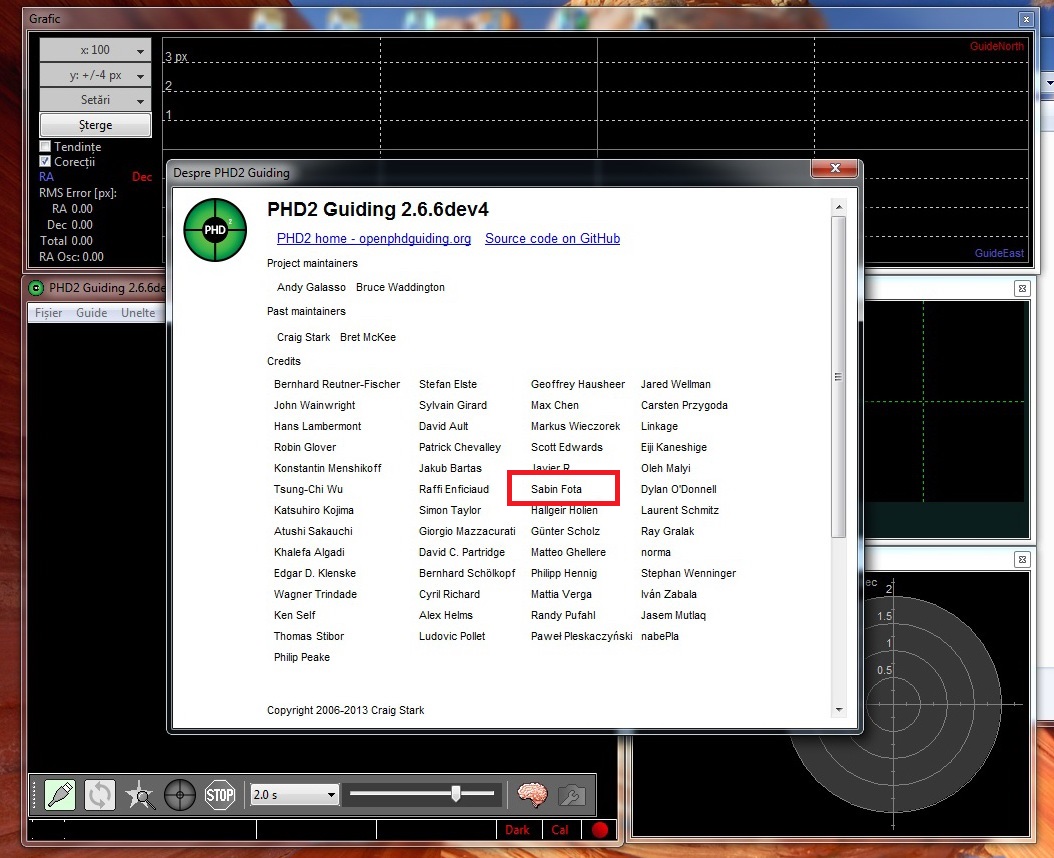Click the Cal status bar entry
1054x858 pixels.
pyautogui.click(x=560, y=830)
